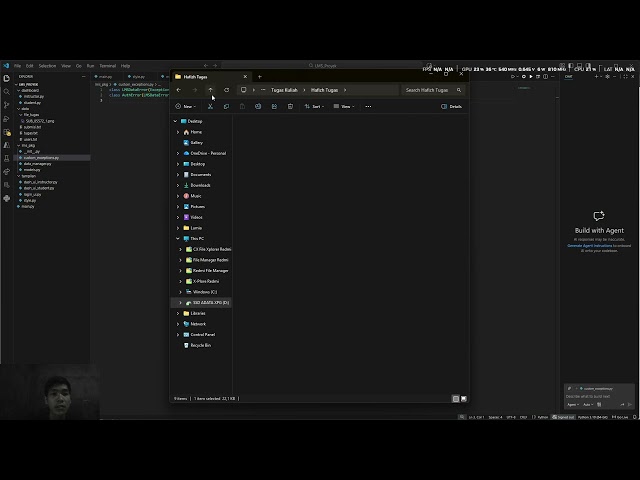
Task: Open the See more ellipsis menu
Action: pyautogui.click(x=368, y=107)
